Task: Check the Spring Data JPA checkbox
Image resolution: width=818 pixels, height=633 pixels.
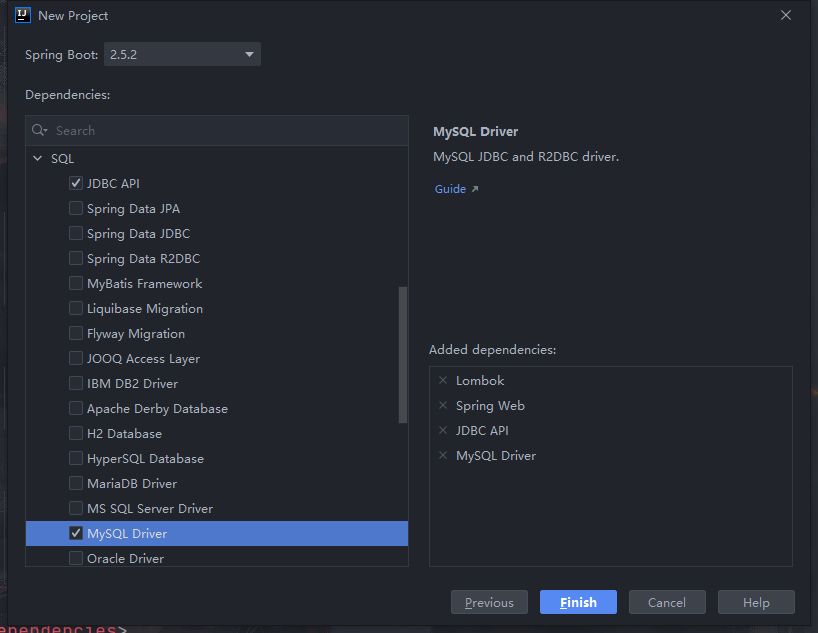Action: tap(76, 208)
